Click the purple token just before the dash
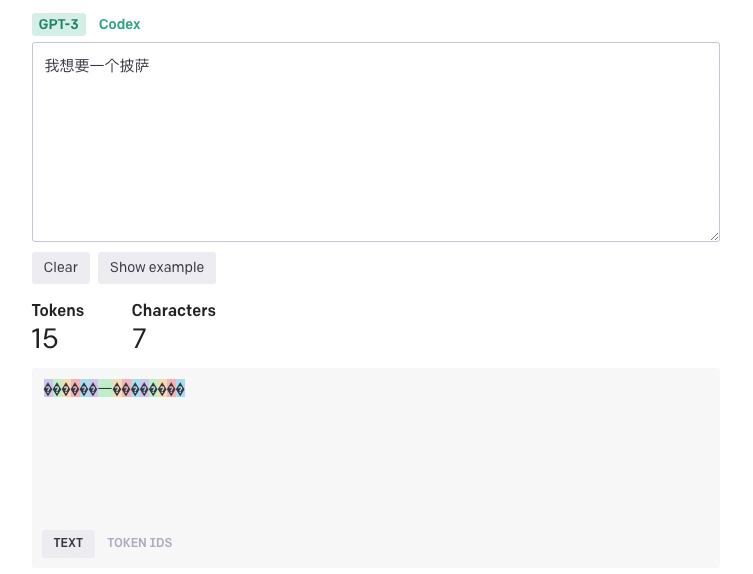 94,388
